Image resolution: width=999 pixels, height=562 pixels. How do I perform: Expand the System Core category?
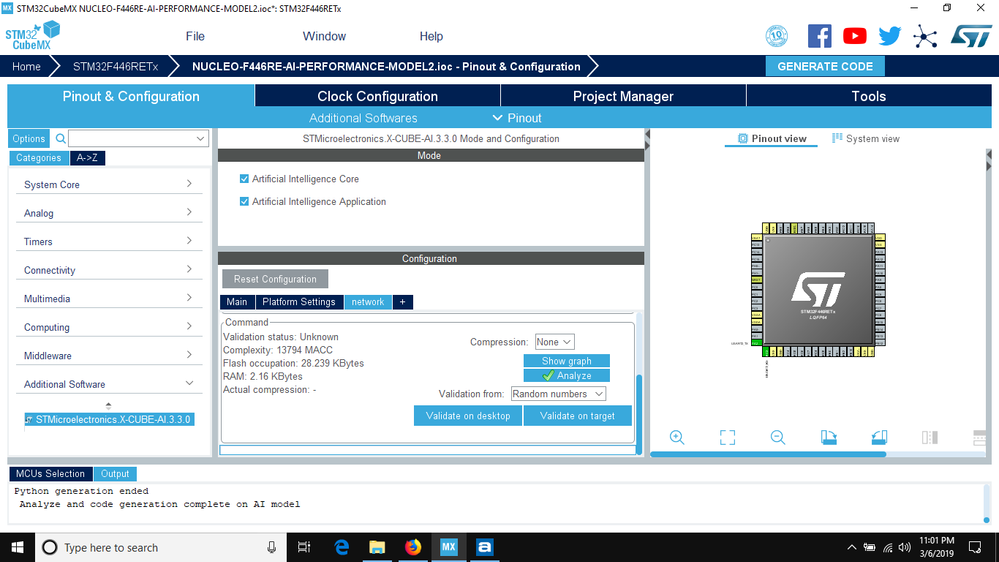108,184
